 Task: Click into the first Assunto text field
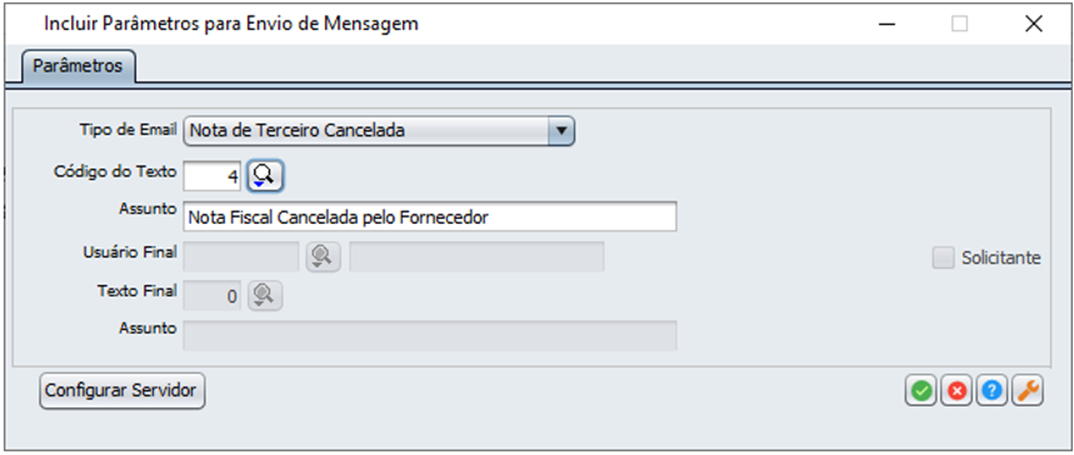430,217
